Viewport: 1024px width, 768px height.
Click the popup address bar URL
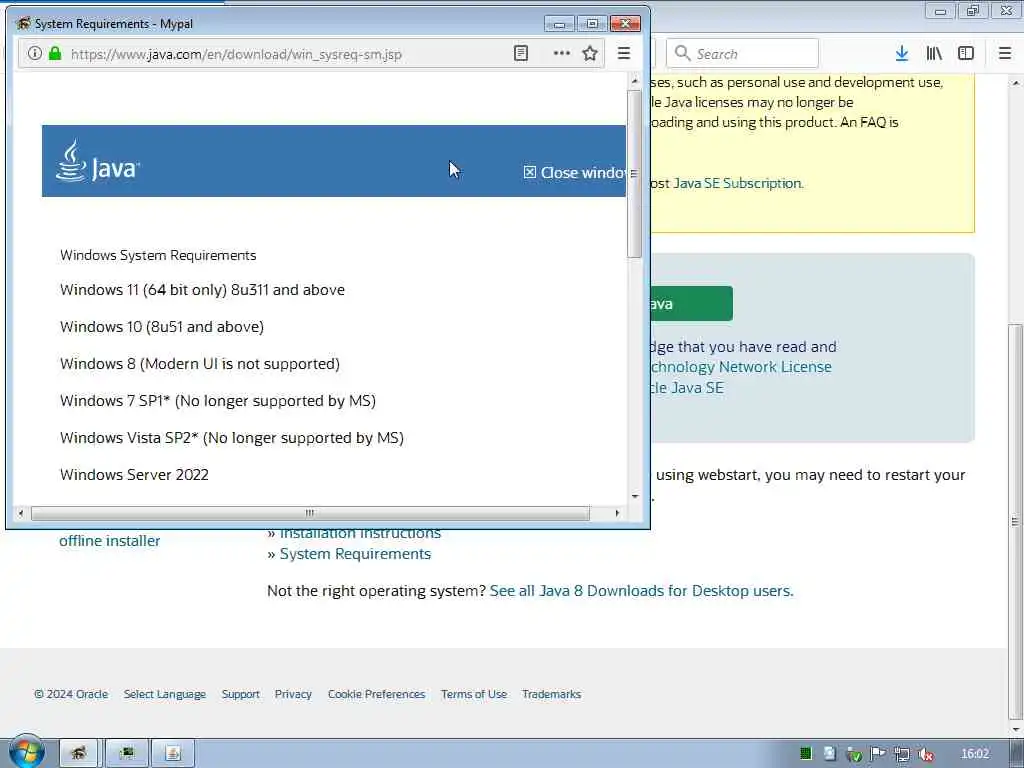(x=236, y=54)
